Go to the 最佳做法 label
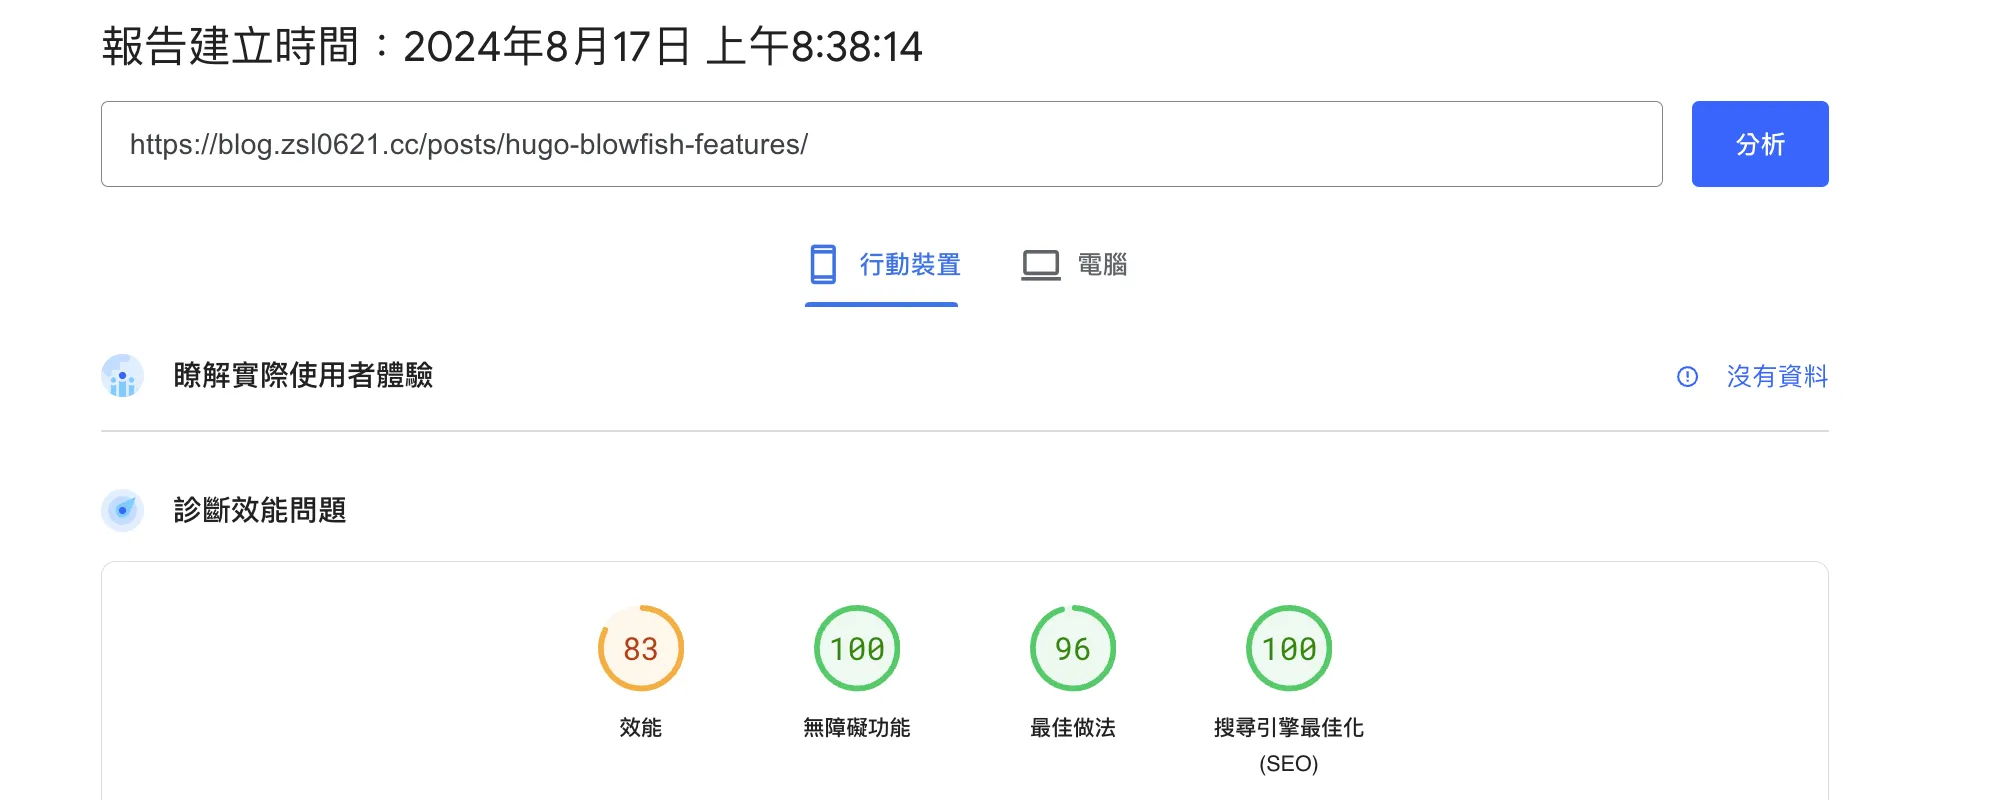This screenshot has height=800, width=2000. [x=1072, y=727]
